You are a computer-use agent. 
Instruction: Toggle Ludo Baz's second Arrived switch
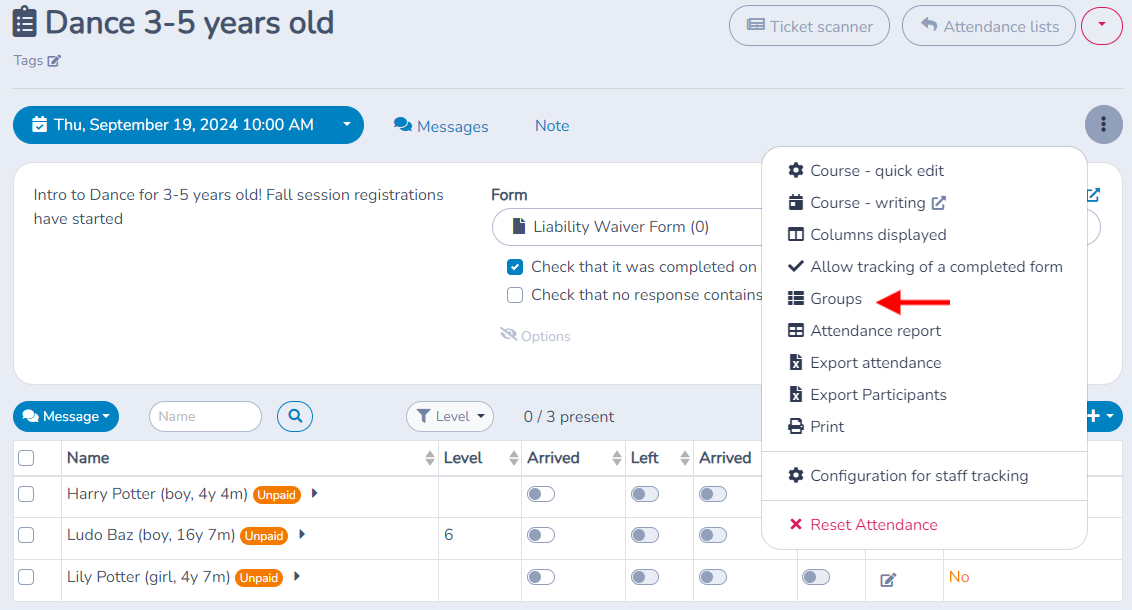point(713,535)
